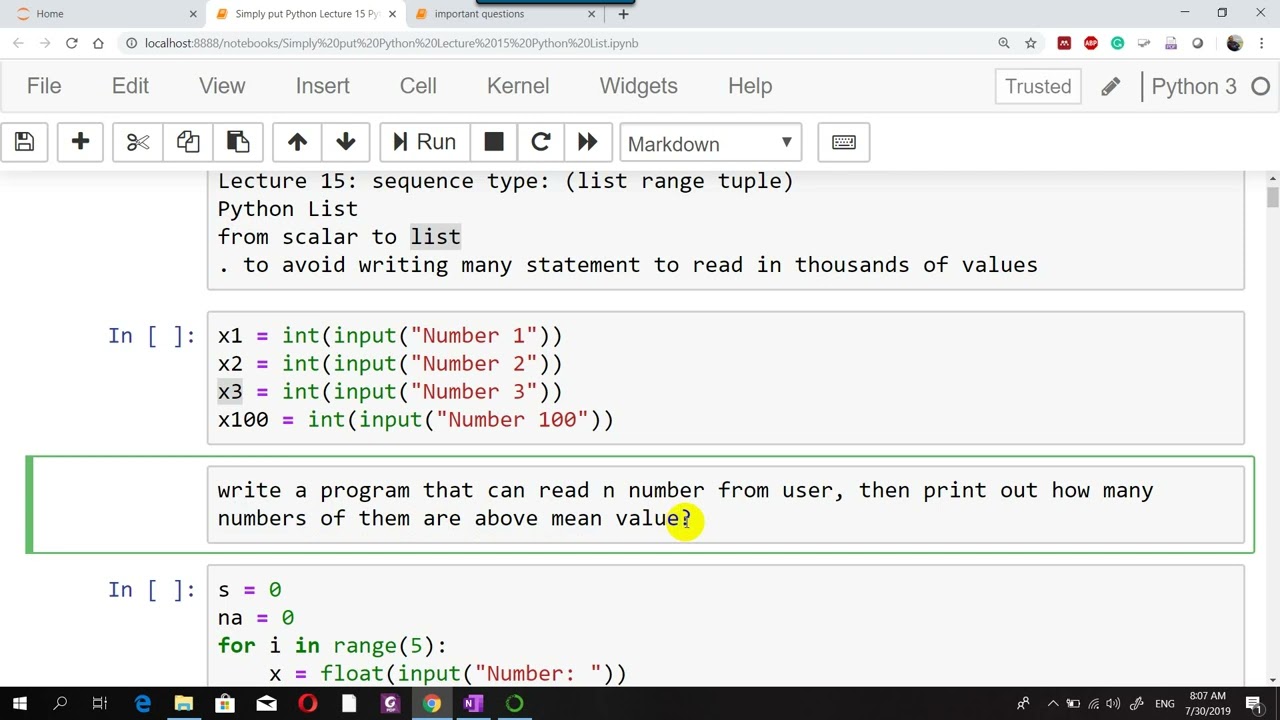
Task: Click the volume icon in system tray
Action: click(1113, 704)
